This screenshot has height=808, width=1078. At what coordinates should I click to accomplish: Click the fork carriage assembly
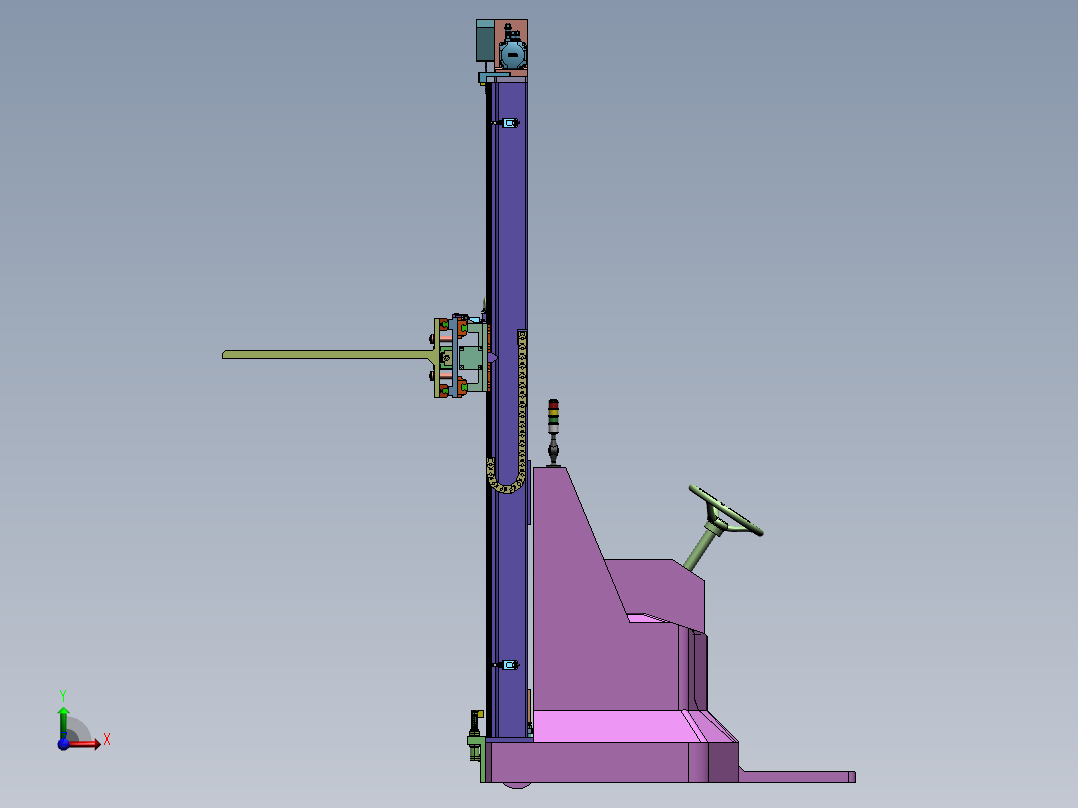pyautogui.click(x=461, y=356)
